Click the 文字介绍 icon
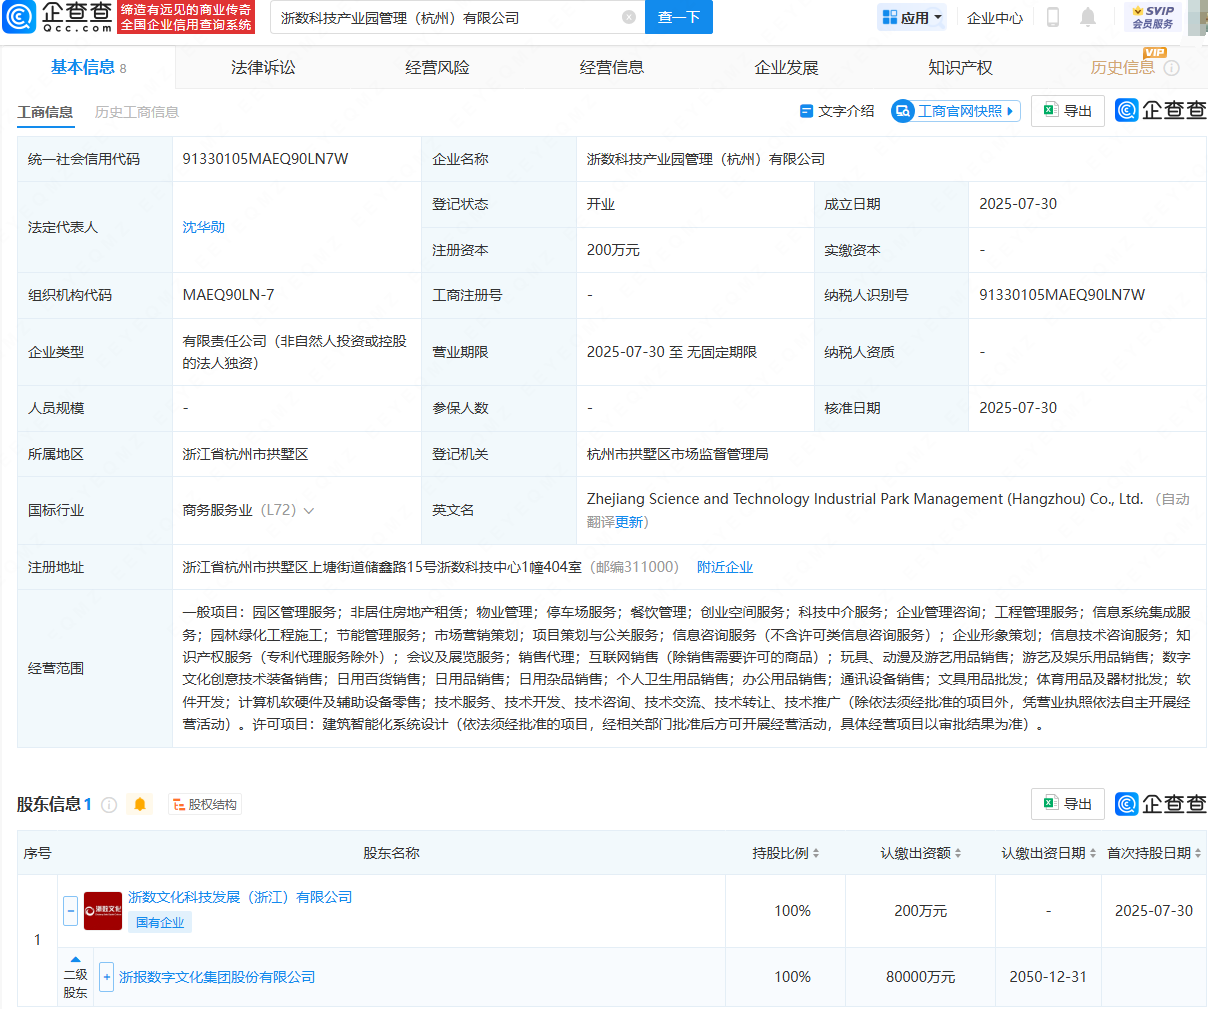The height and width of the screenshot is (1009, 1208). (806, 111)
